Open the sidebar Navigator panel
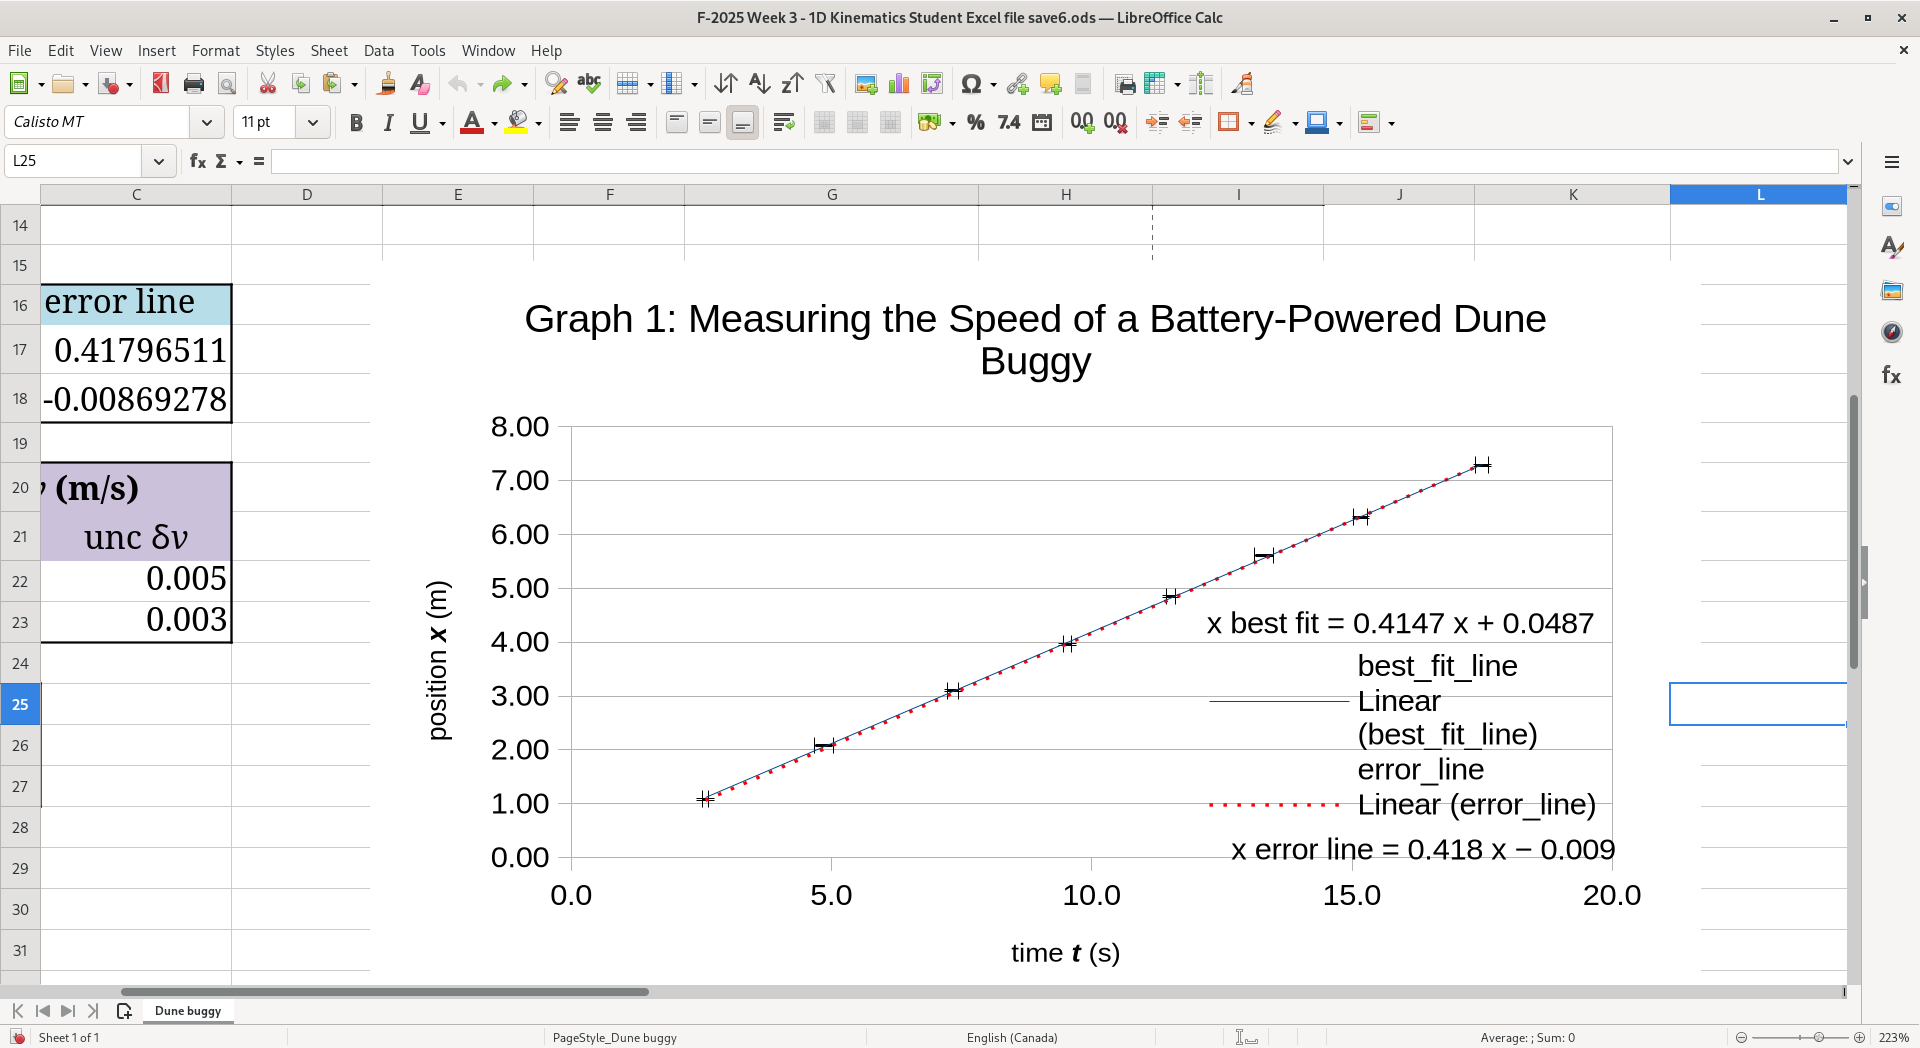This screenshot has height=1048, width=1920. 1891,333
